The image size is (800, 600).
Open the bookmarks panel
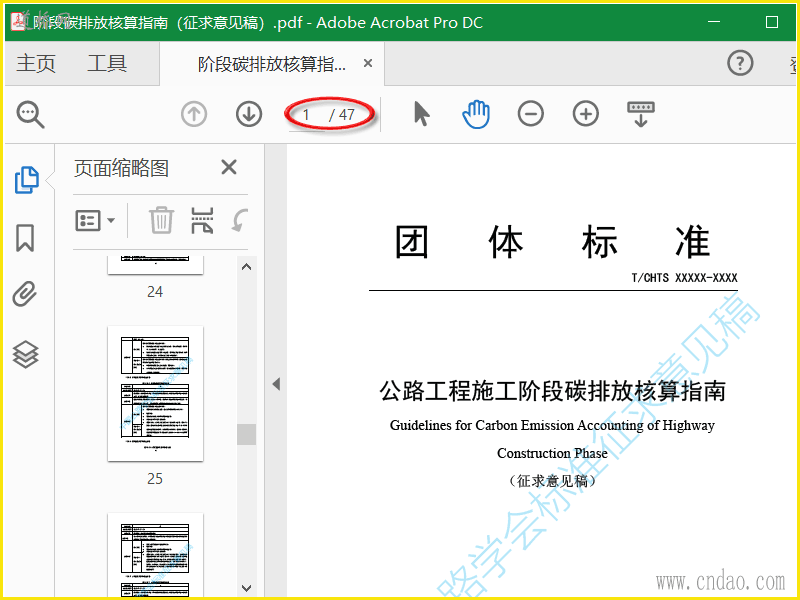(x=25, y=238)
